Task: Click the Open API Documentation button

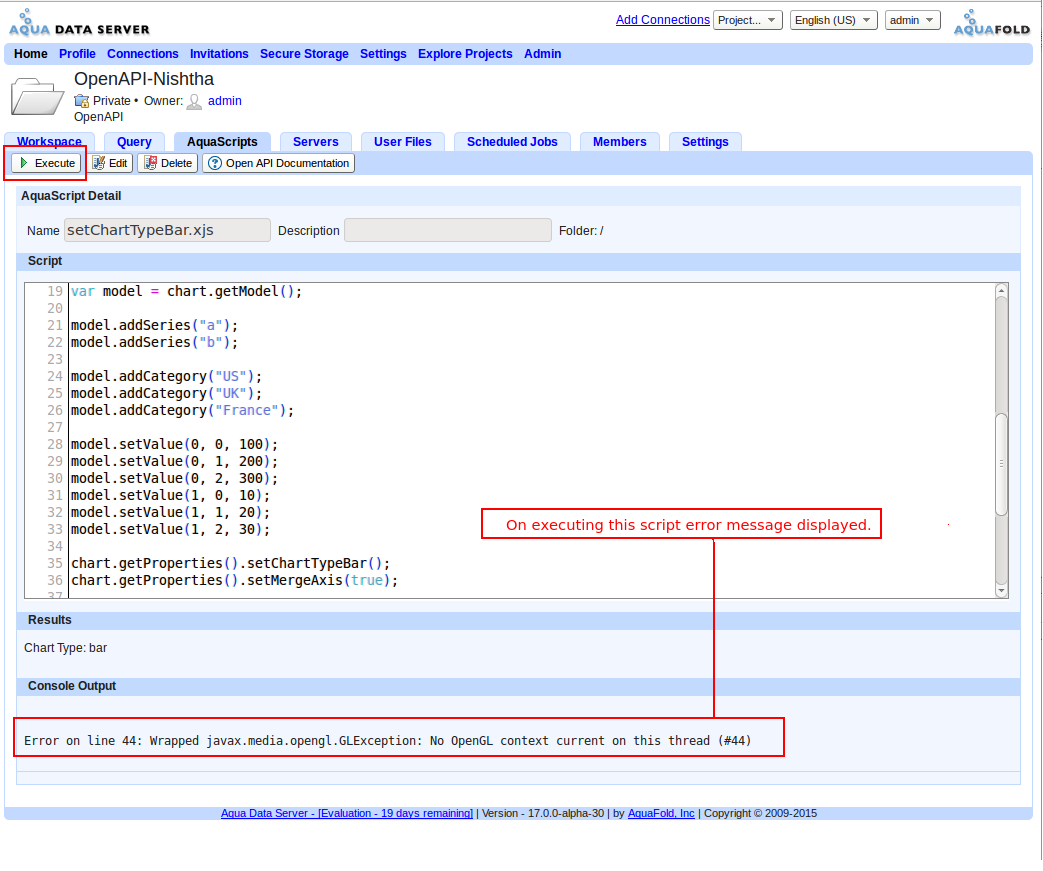Action: [x=279, y=163]
